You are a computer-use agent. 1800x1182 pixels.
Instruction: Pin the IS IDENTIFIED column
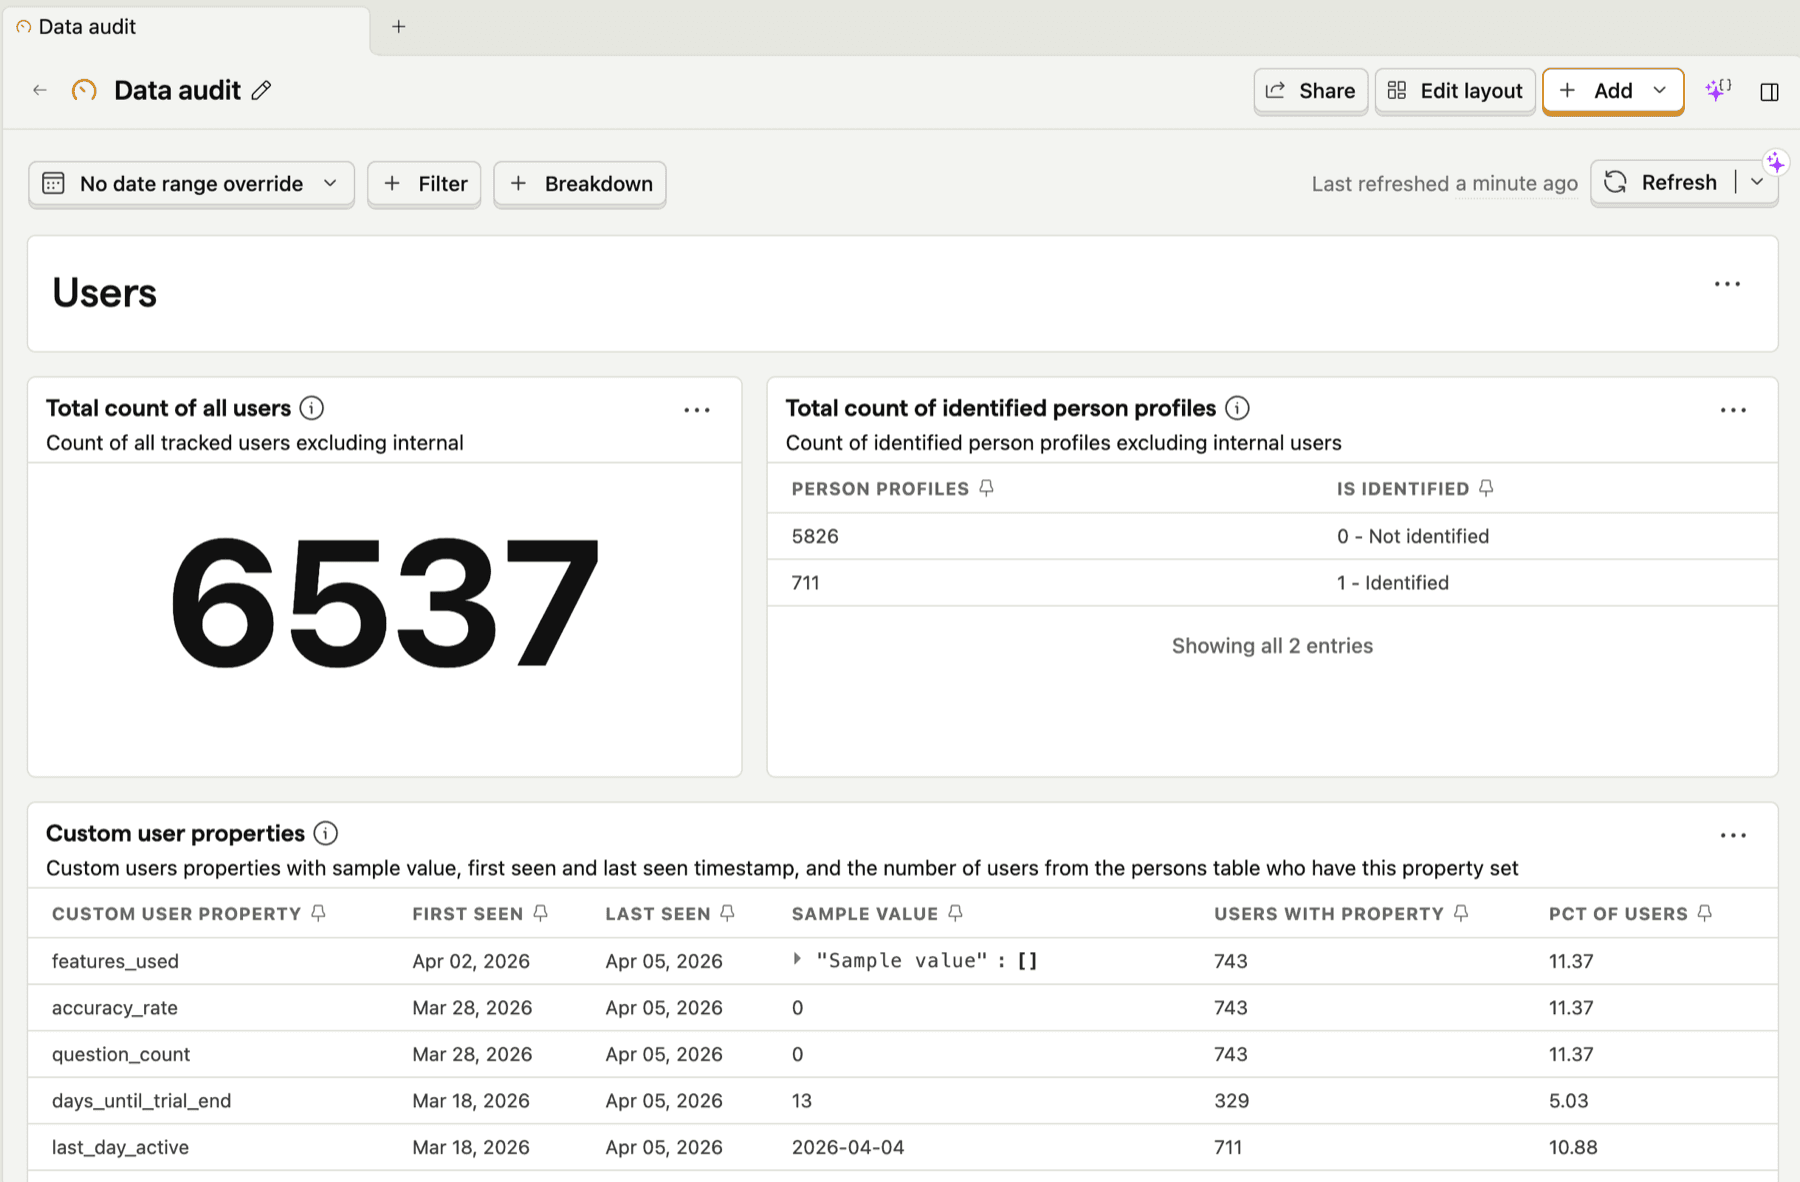coord(1486,488)
